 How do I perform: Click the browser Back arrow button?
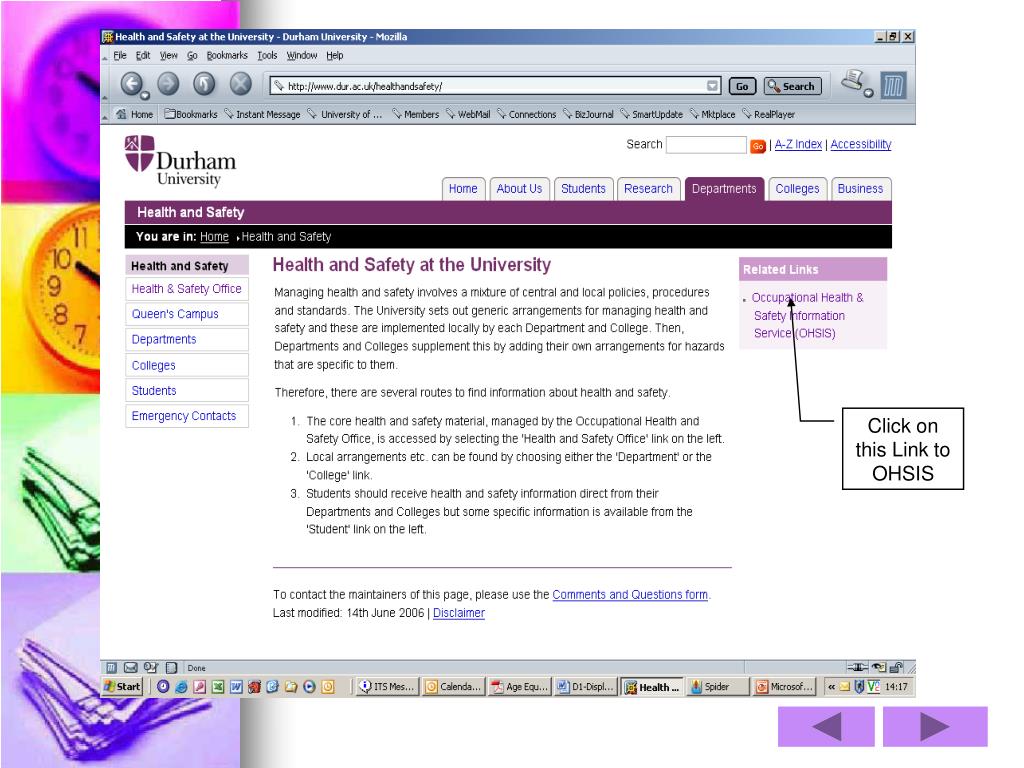point(133,84)
